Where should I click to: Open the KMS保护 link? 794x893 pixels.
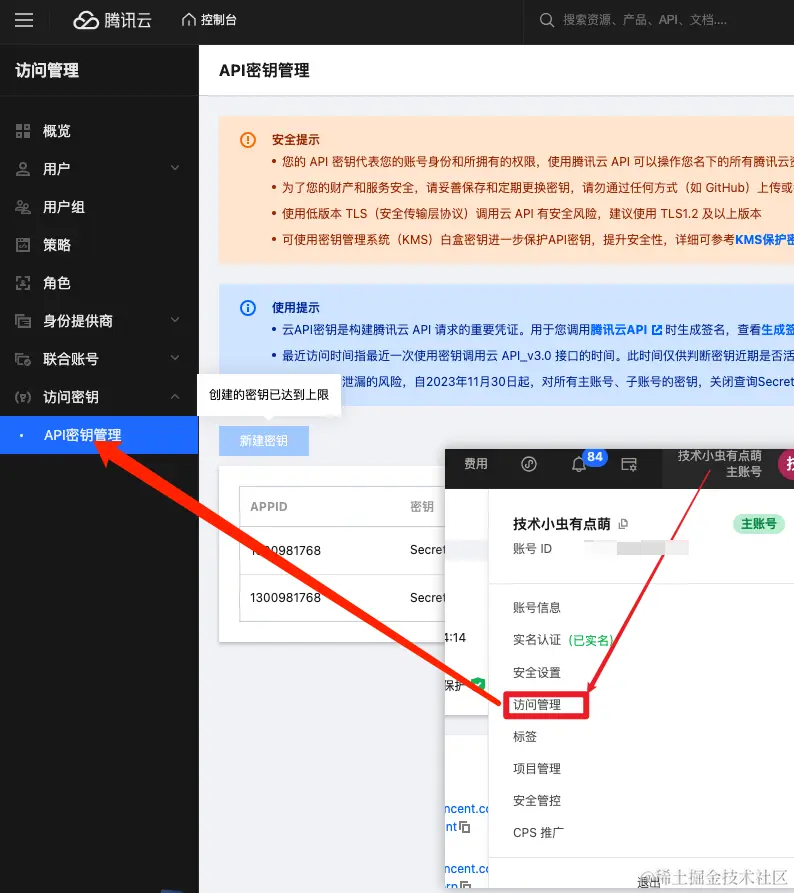click(x=764, y=240)
